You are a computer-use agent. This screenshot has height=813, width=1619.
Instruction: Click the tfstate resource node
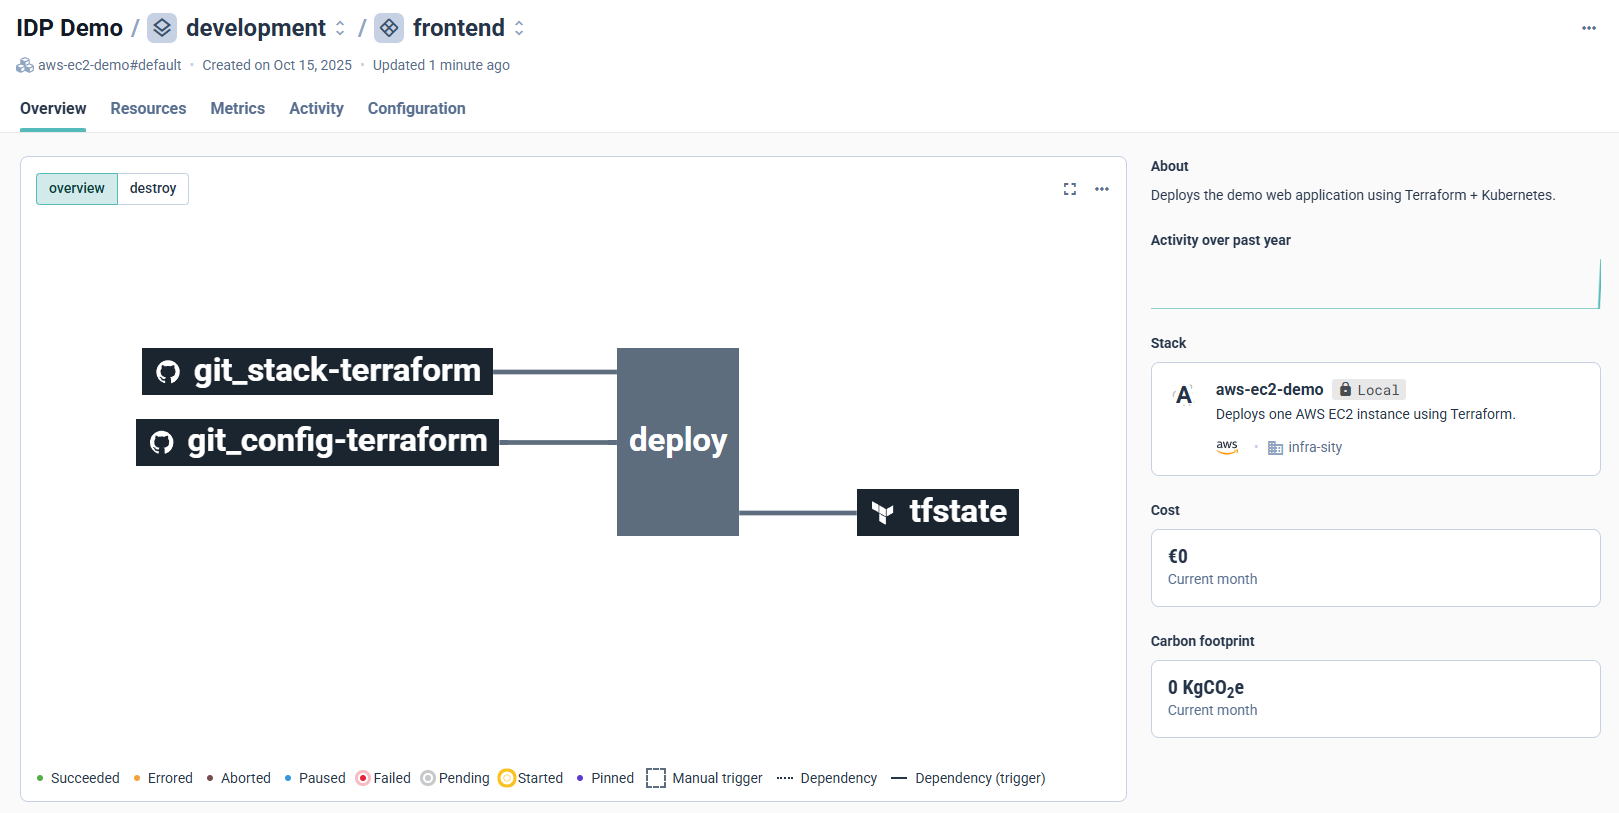(x=938, y=512)
